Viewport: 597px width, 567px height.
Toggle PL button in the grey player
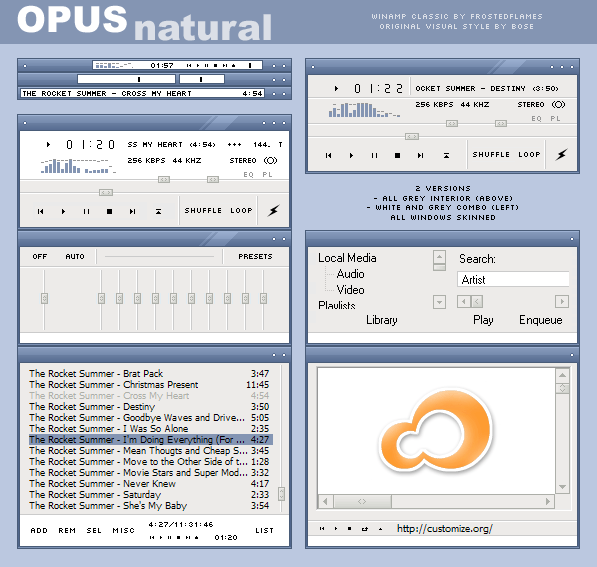point(555,118)
